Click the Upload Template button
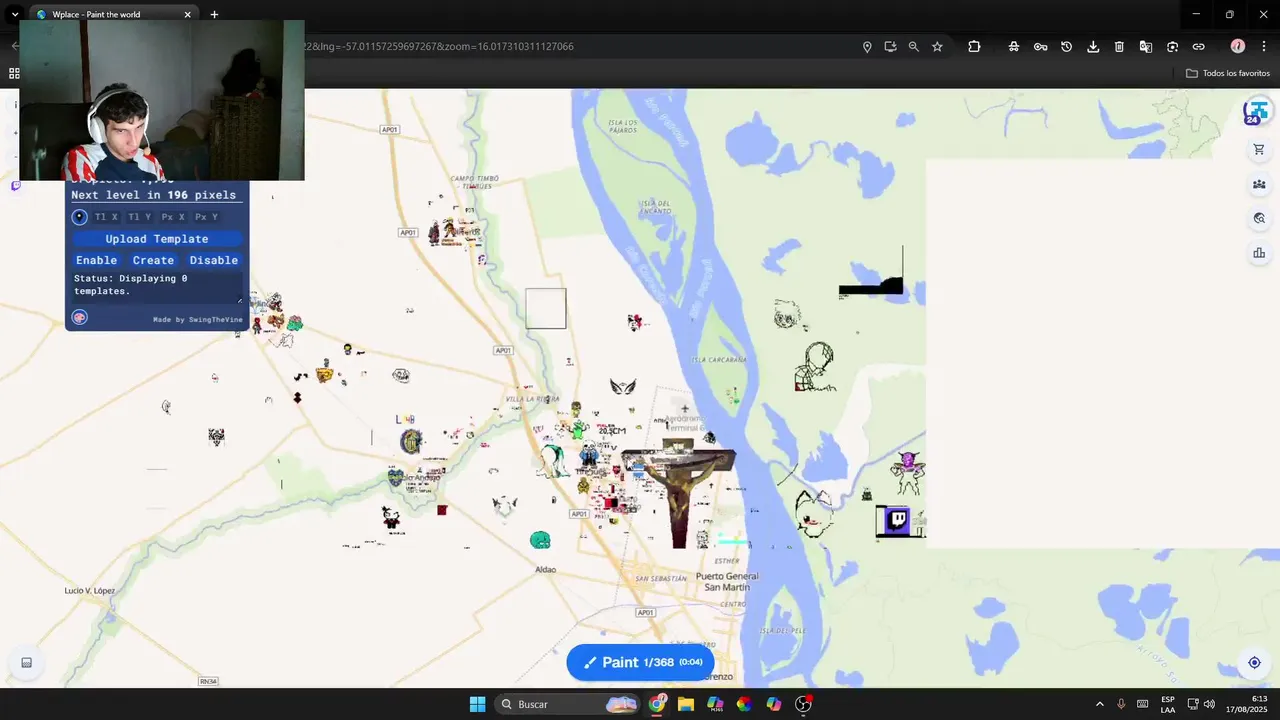This screenshot has width=1280, height=720. pos(157,239)
